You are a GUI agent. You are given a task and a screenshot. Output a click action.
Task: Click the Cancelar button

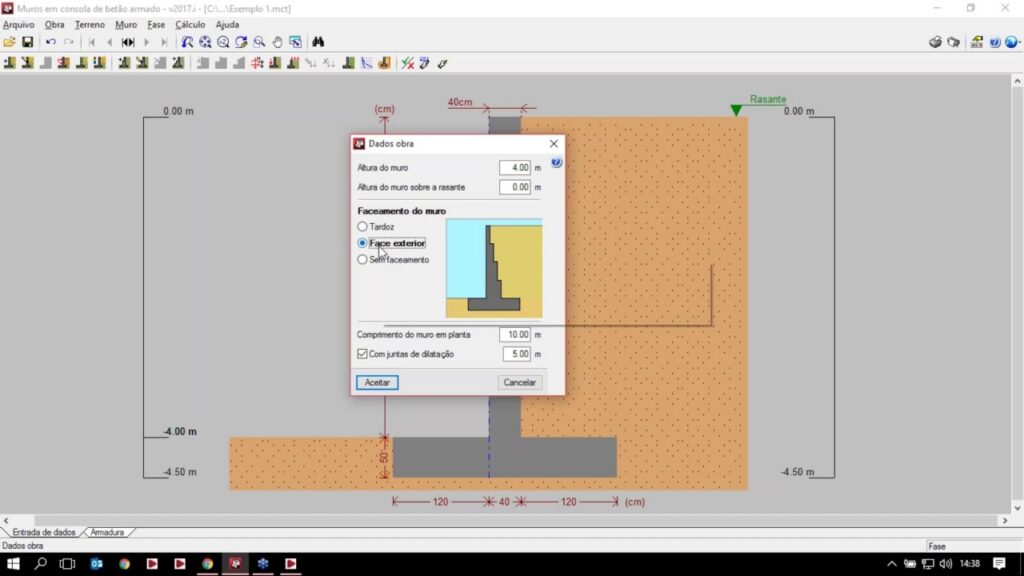click(519, 383)
